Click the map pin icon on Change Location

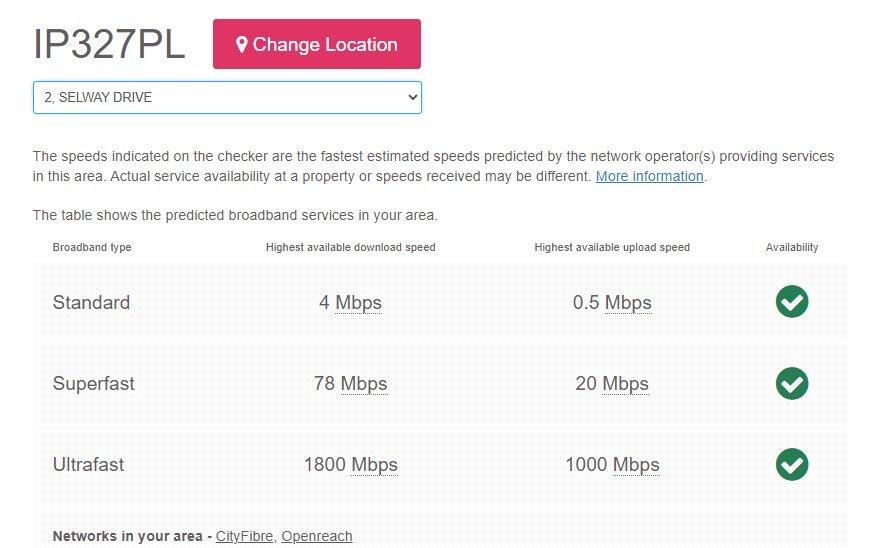241,45
